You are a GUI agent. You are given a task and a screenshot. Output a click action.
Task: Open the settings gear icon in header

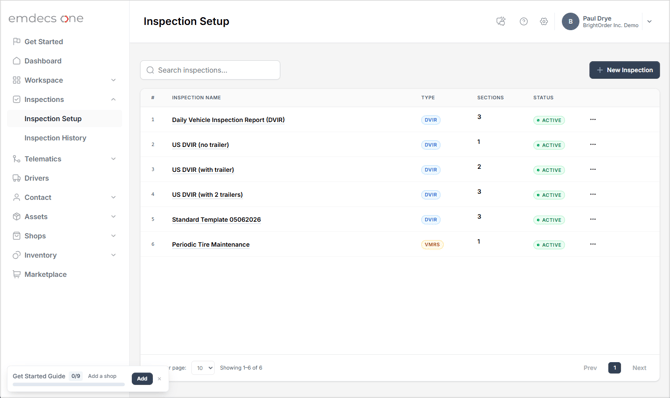544,21
